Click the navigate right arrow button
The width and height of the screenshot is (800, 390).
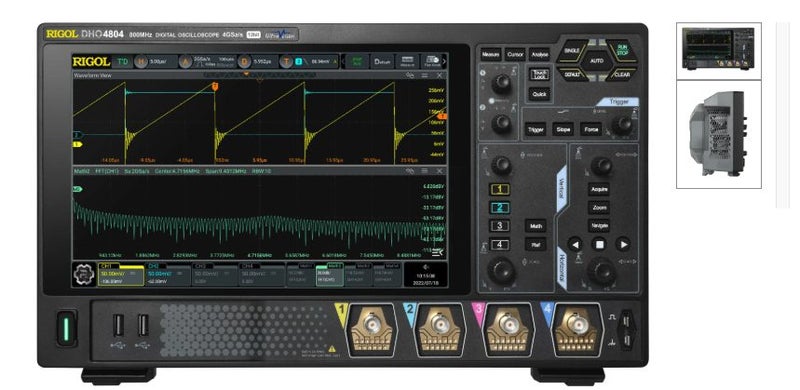click(x=622, y=245)
